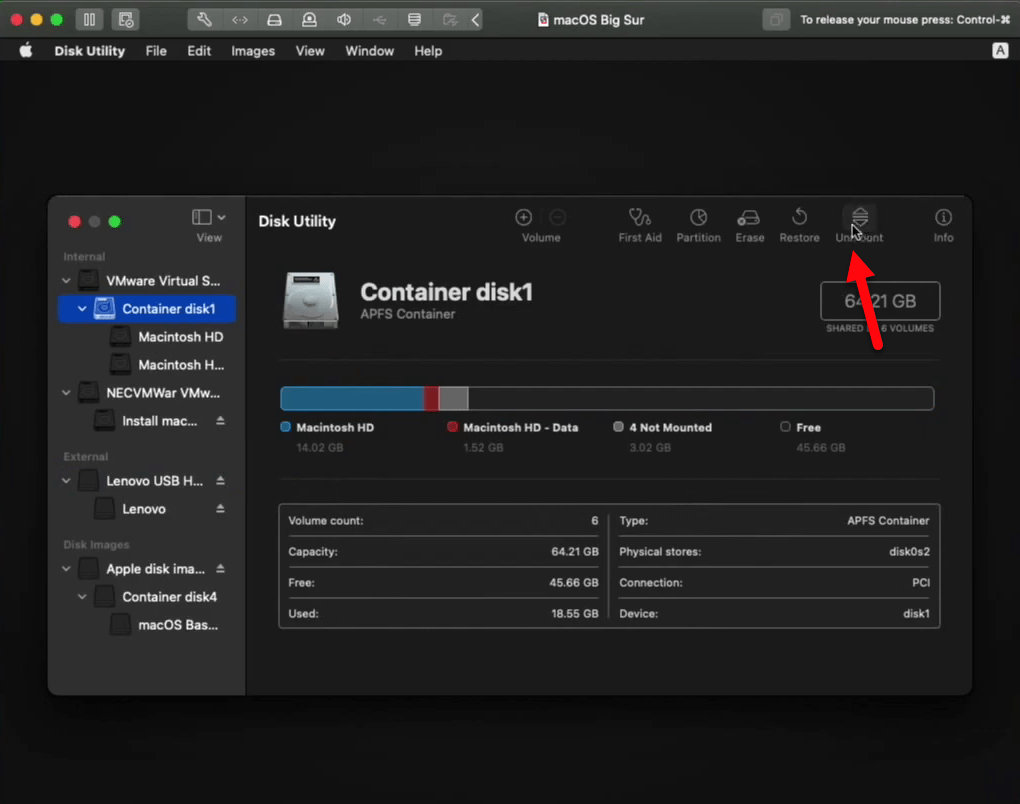Collapse the VMware Virtual S... disk
The width and height of the screenshot is (1020, 804).
(66, 281)
